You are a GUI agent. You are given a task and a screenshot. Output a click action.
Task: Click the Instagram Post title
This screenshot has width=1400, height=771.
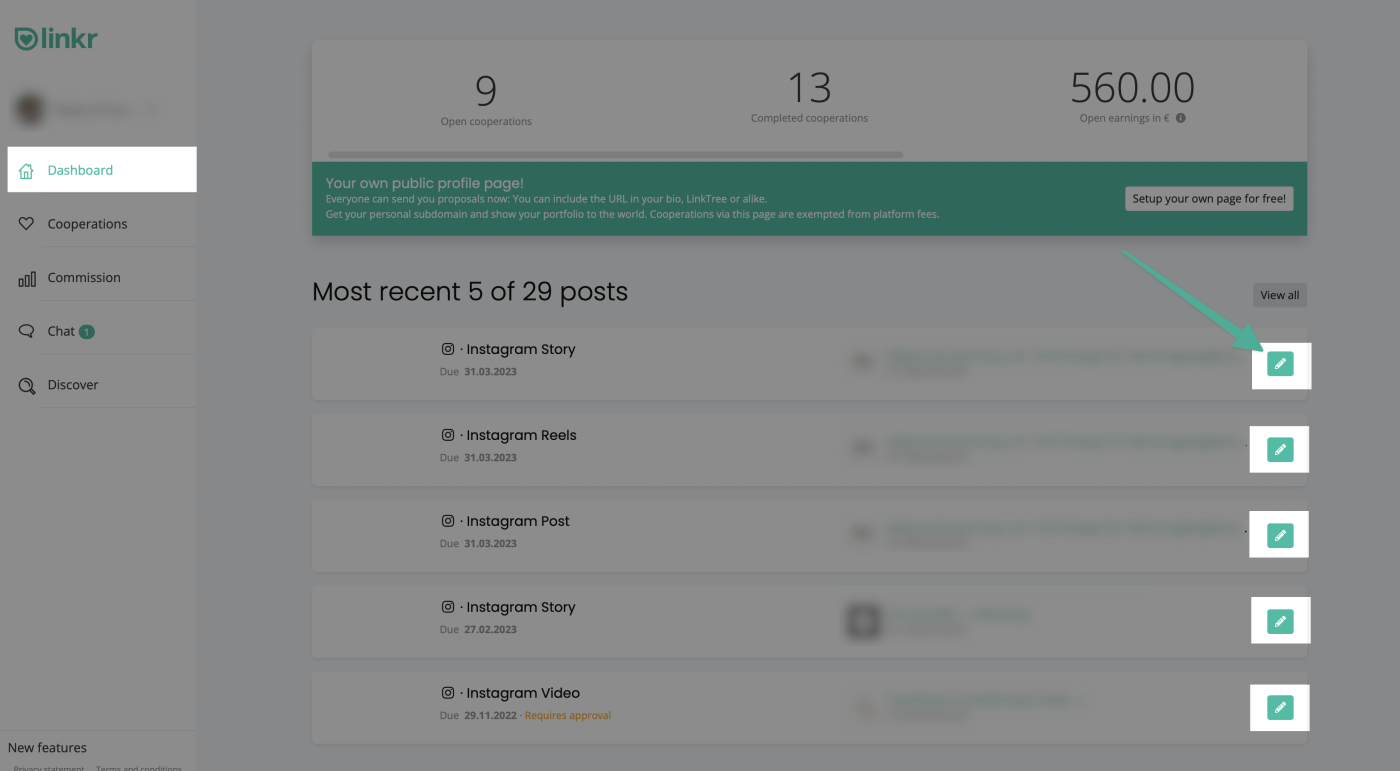518,521
